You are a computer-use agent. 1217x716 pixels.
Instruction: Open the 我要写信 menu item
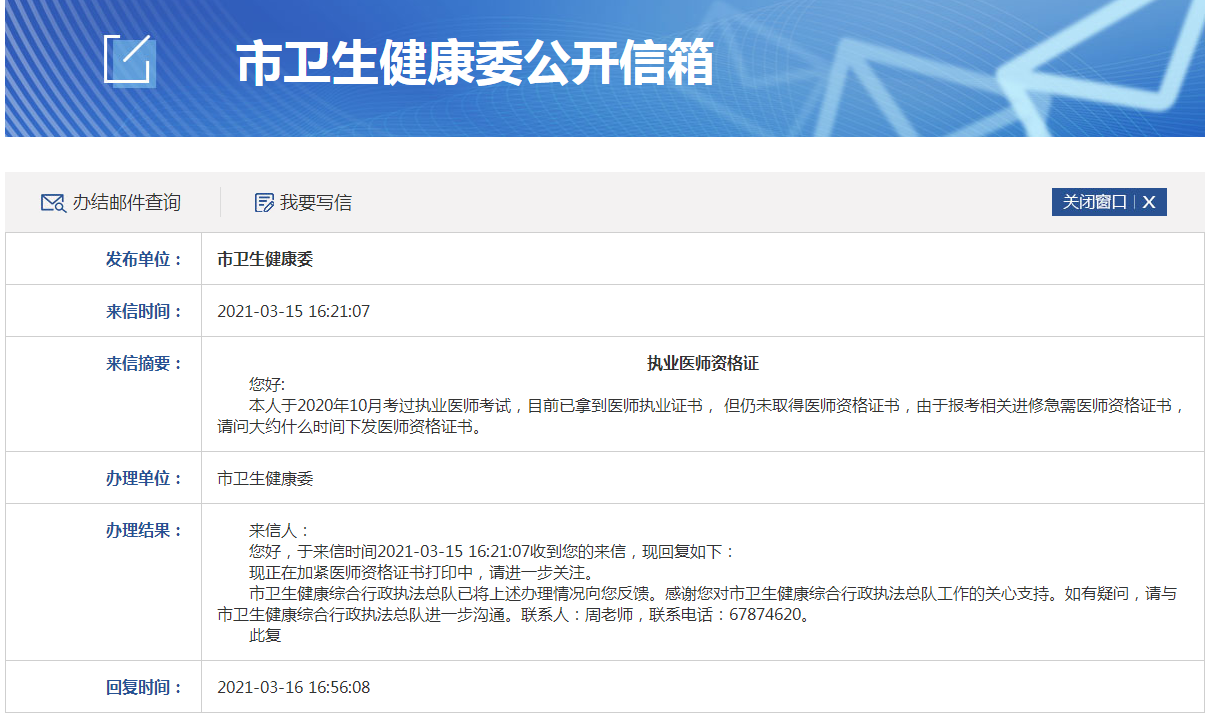[315, 203]
